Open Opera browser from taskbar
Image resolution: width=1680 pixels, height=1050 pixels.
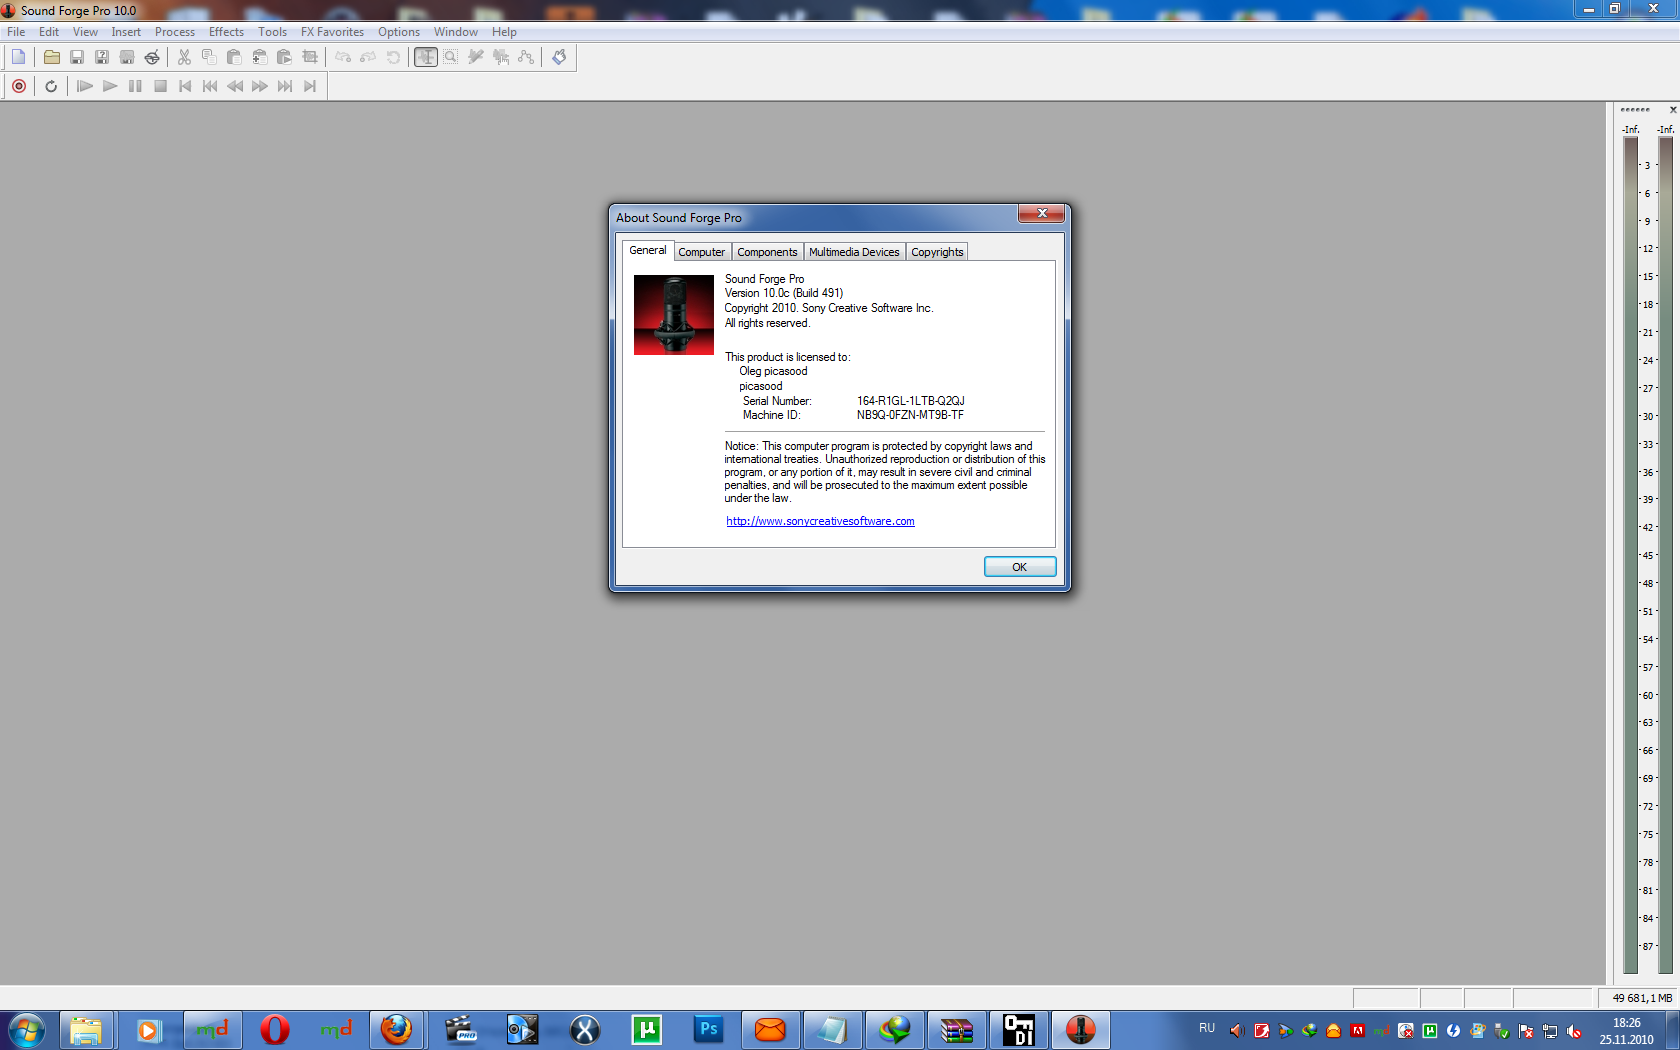click(x=274, y=1030)
